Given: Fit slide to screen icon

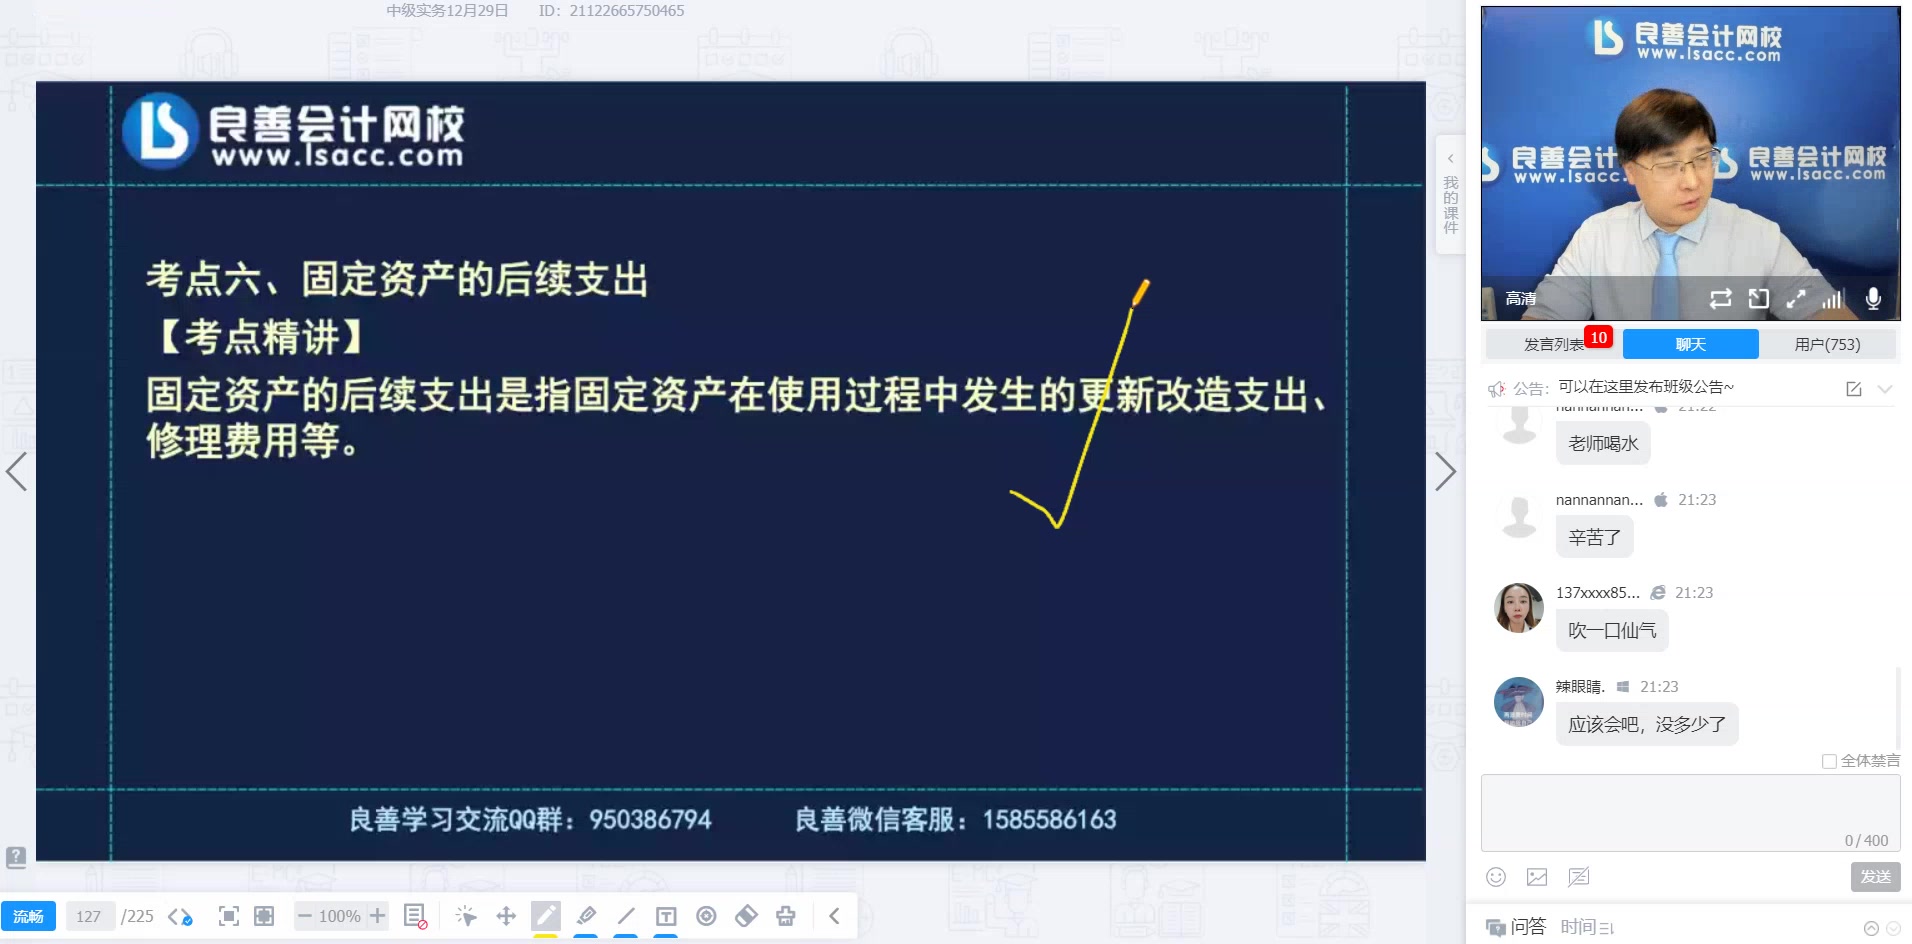Looking at the screenshot, I should (229, 916).
